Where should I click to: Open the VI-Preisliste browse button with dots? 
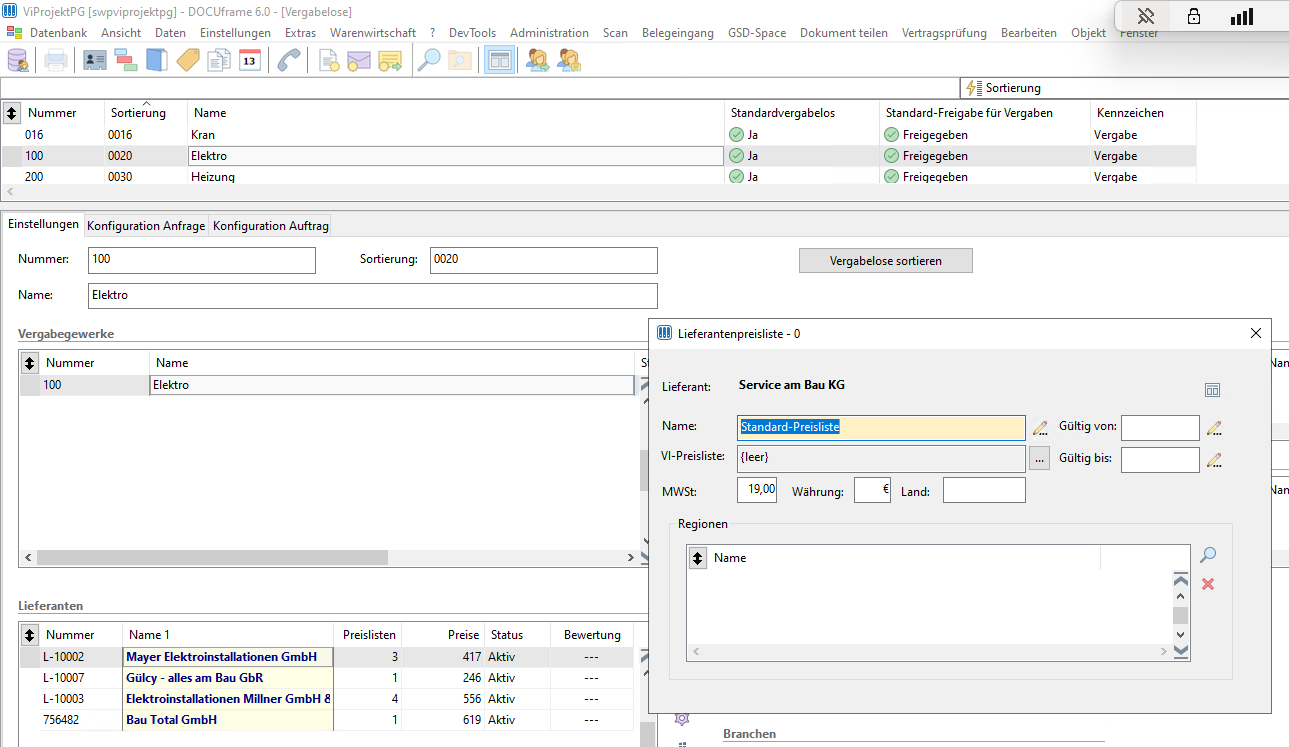pos(1040,459)
